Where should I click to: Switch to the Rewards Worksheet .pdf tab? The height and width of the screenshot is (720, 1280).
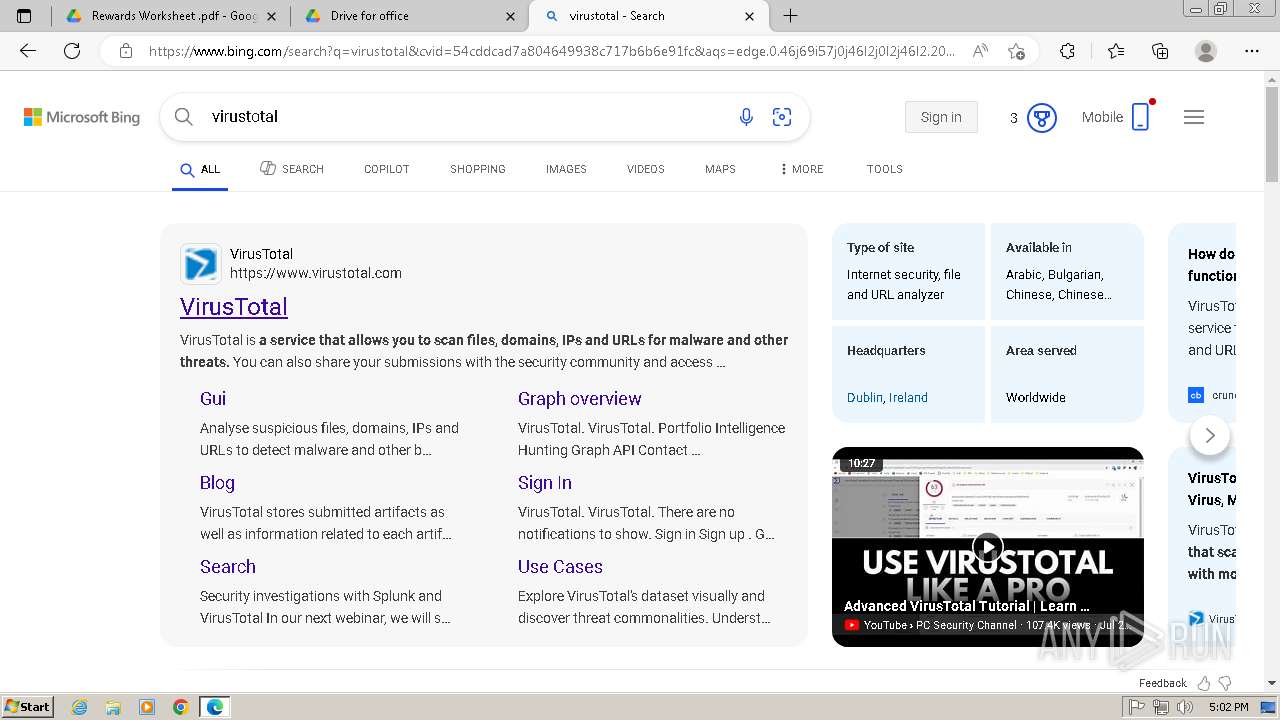[x=170, y=16]
